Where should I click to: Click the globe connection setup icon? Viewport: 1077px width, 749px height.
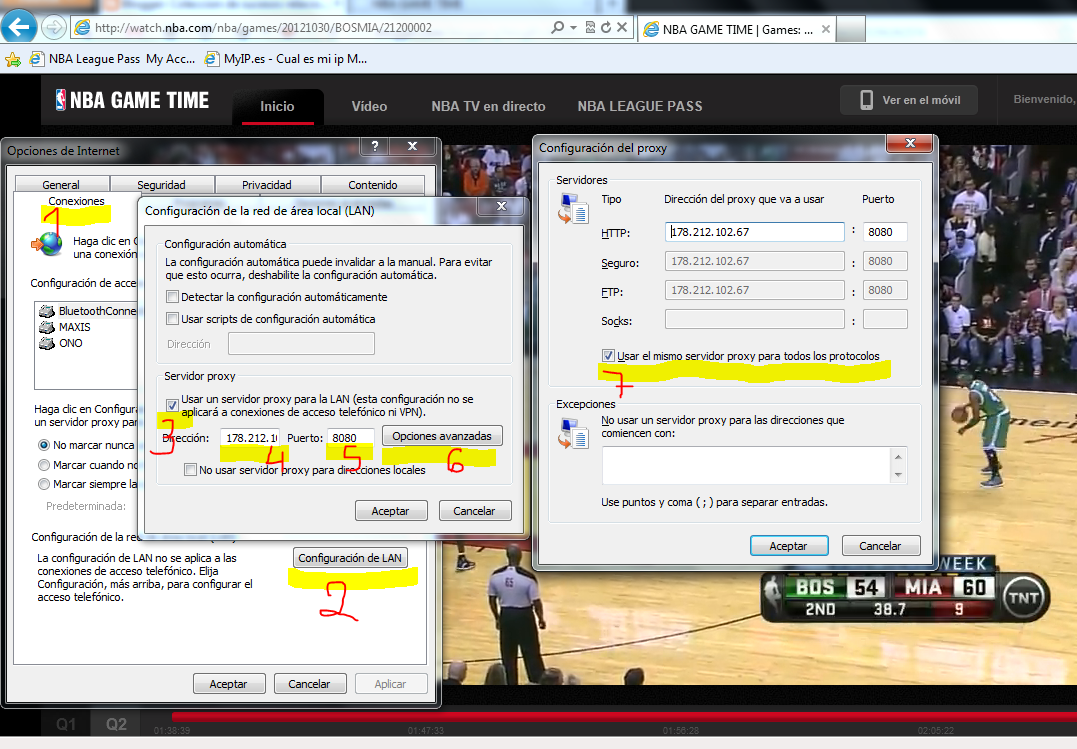[47, 244]
